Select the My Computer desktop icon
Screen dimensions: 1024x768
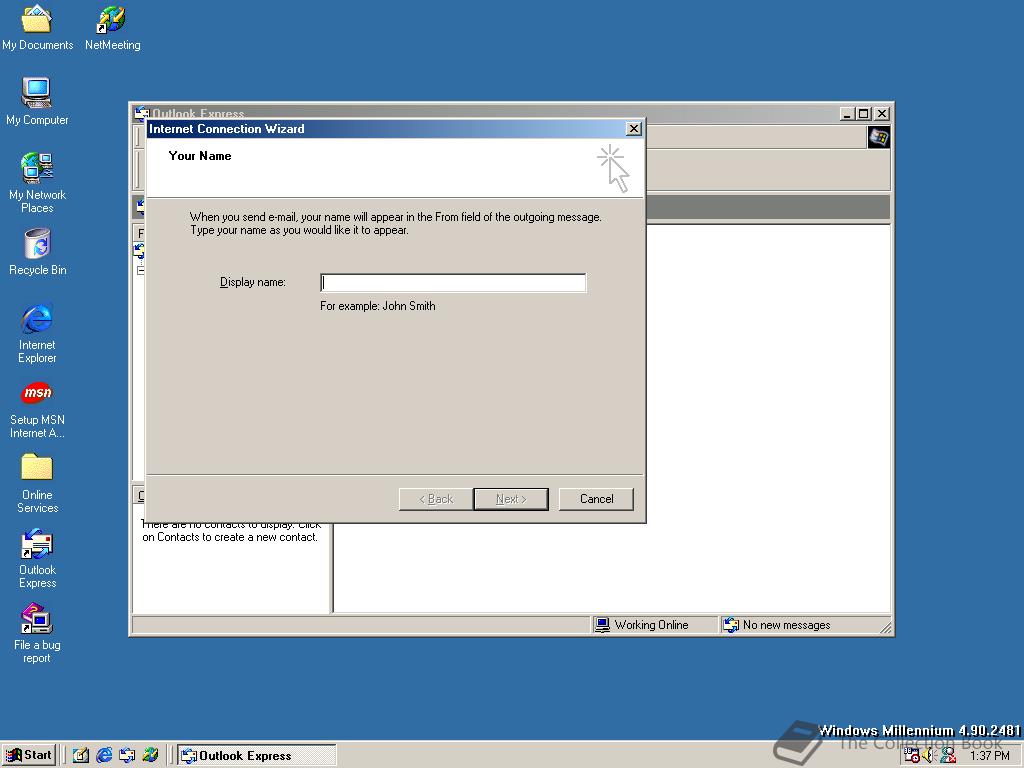37,101
